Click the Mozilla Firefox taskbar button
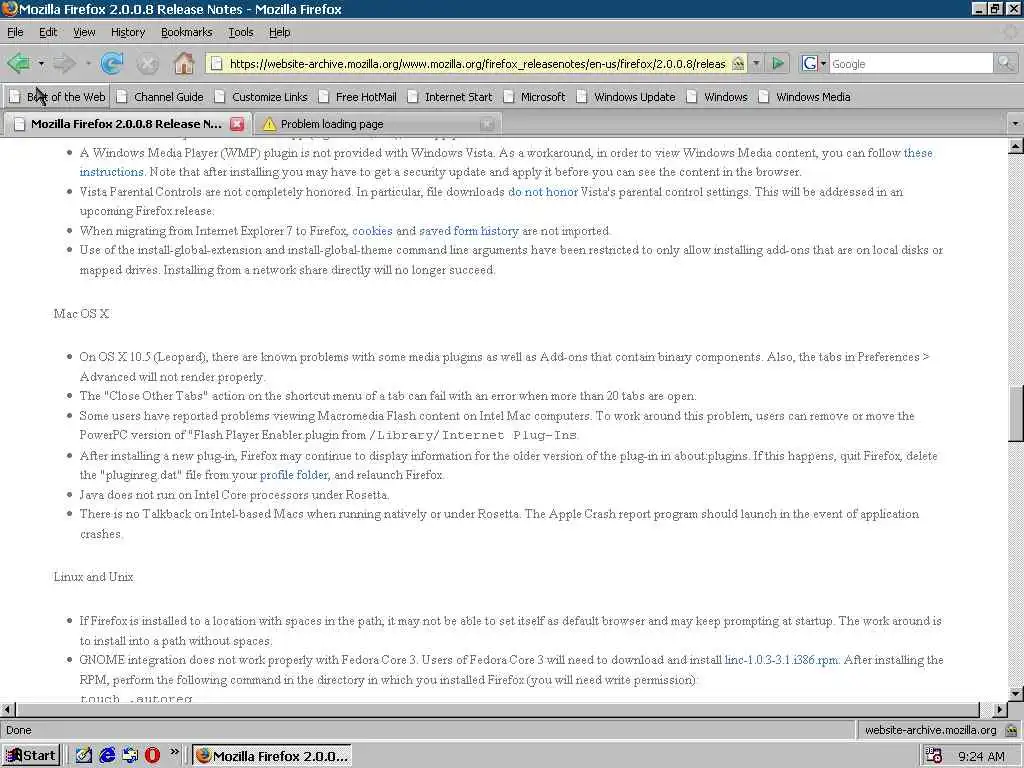This screenshot has width=1024, height=768. point(272,756)
